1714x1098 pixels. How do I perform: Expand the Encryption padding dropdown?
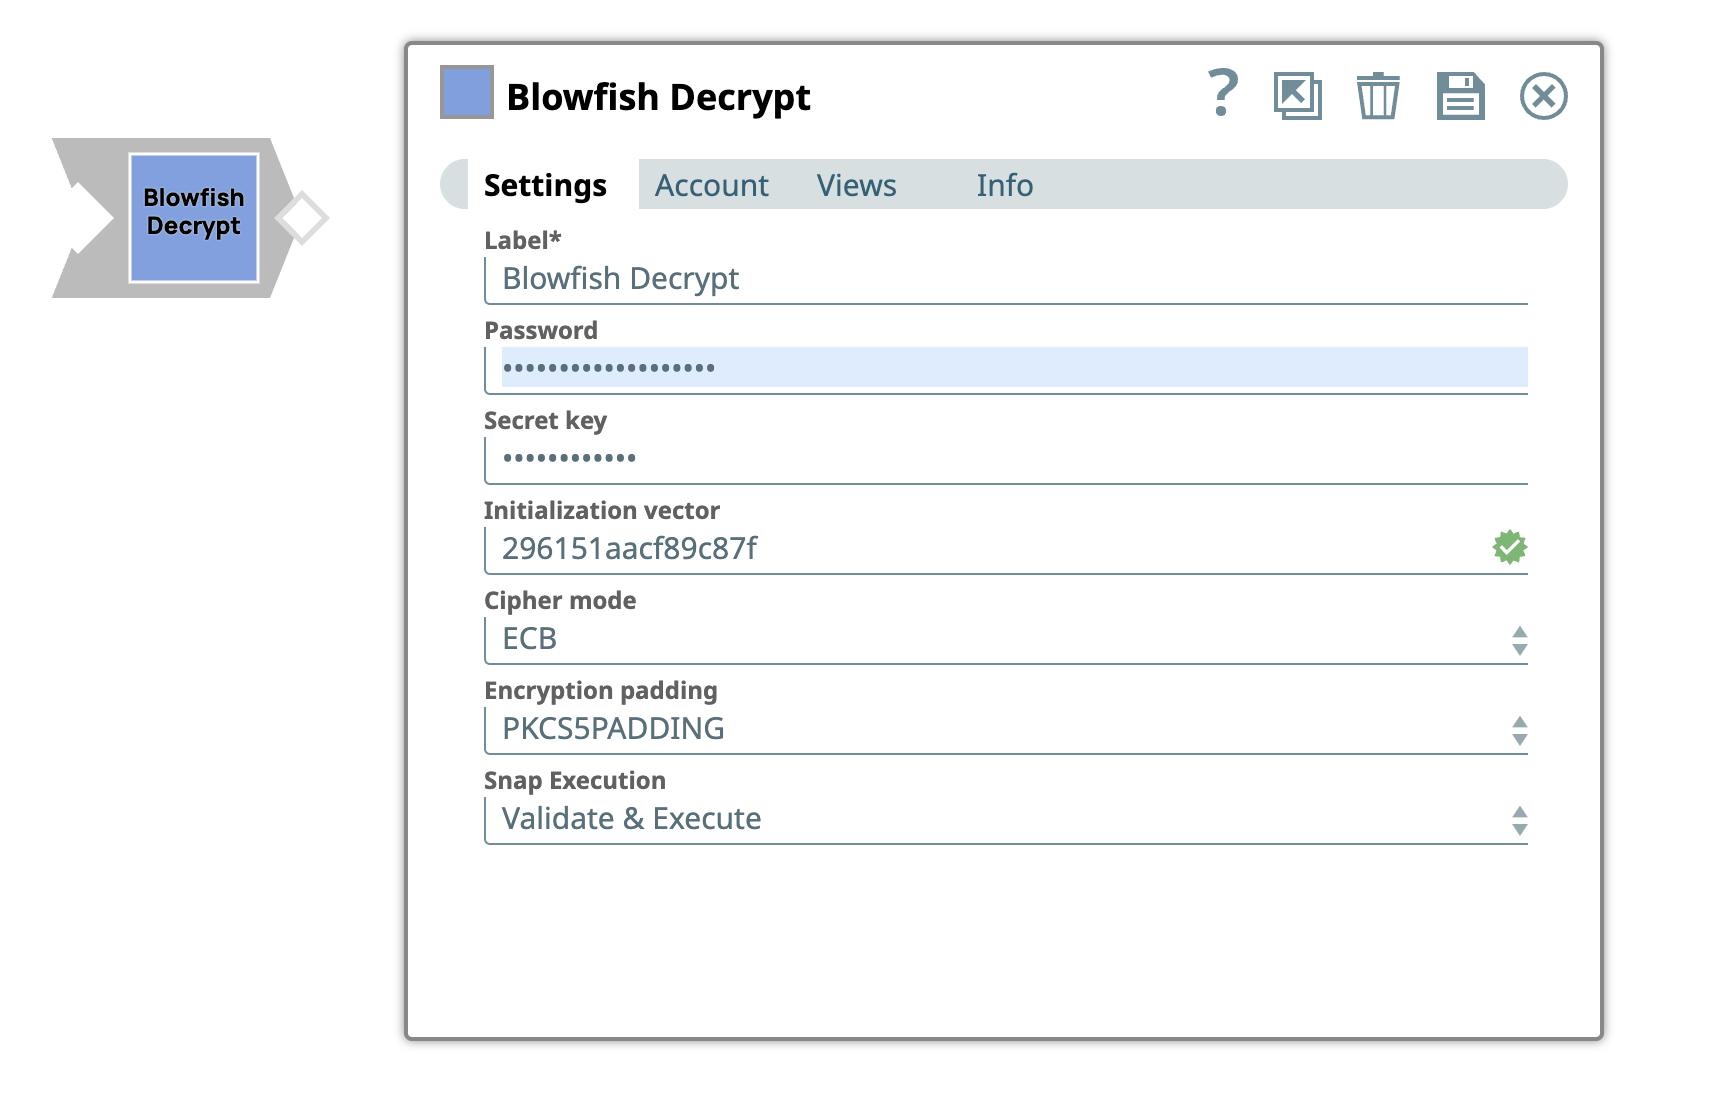click(x=1005, y=729)
